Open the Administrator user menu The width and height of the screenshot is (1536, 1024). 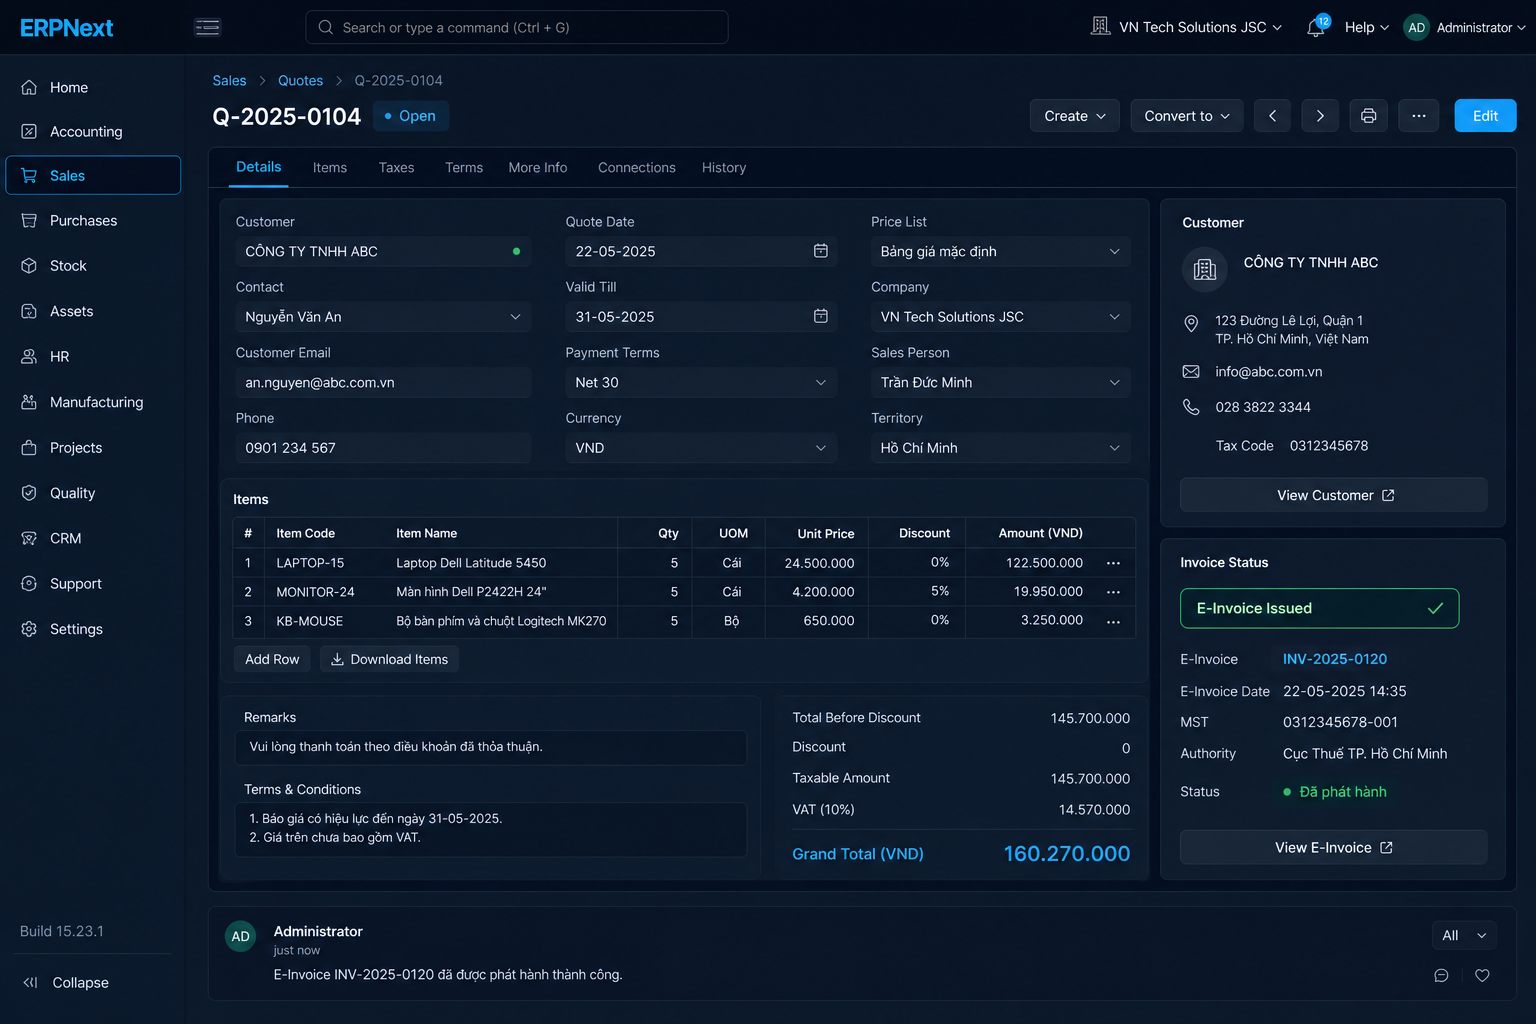point(1465,27)
